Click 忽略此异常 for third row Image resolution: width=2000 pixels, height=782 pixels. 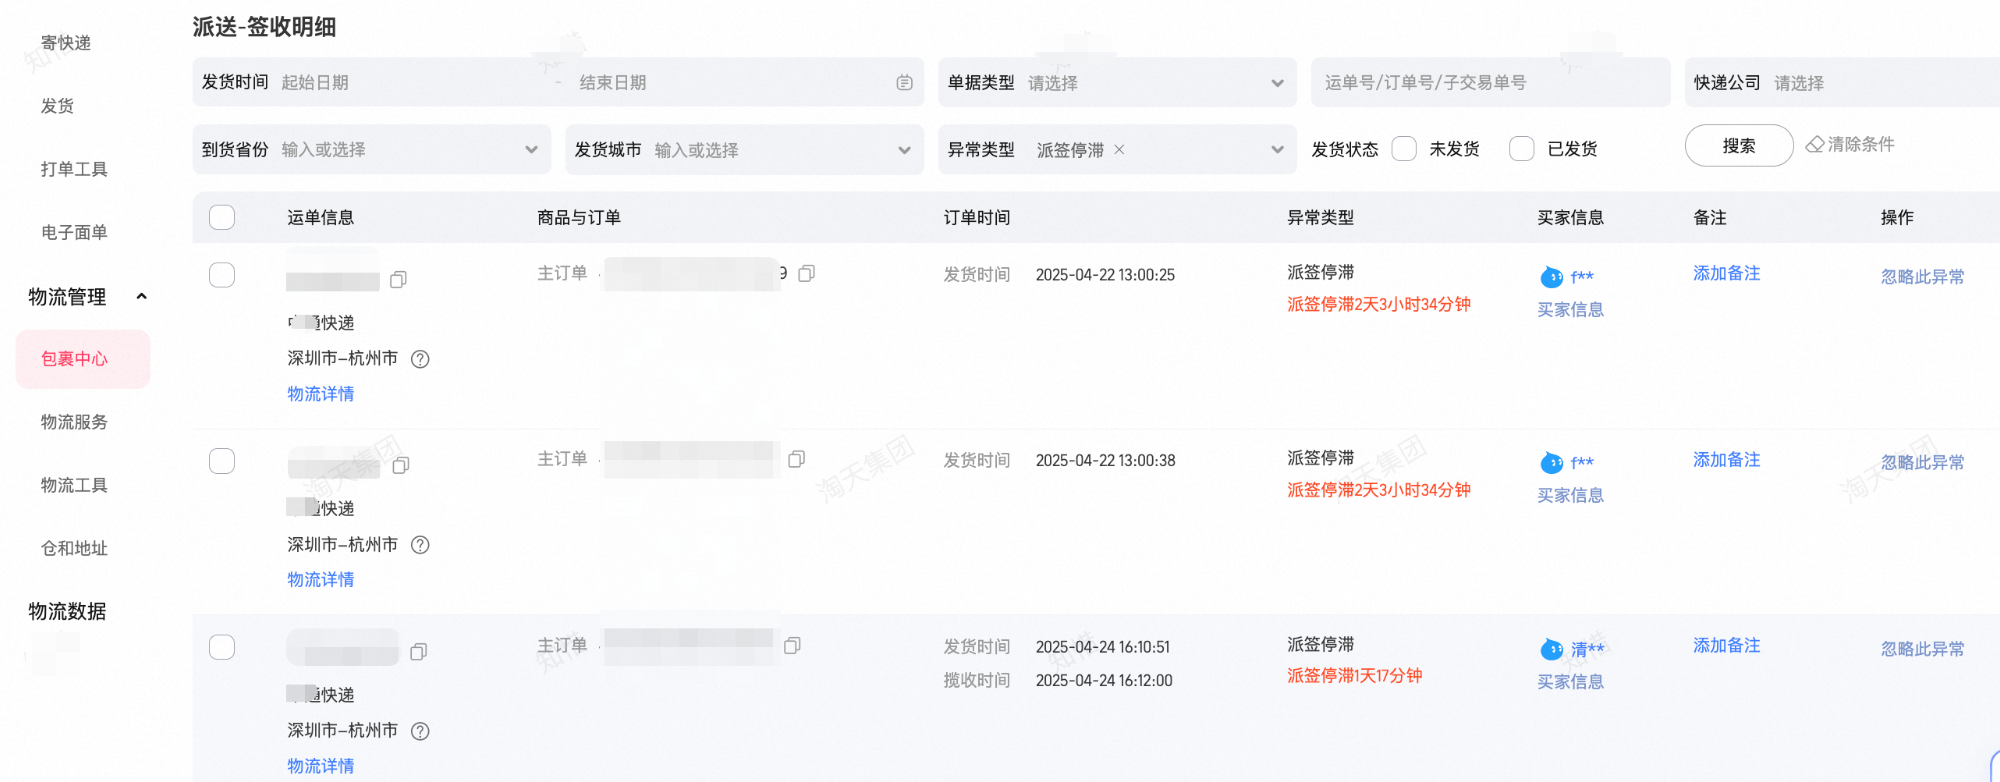[x=1922, y=649]
